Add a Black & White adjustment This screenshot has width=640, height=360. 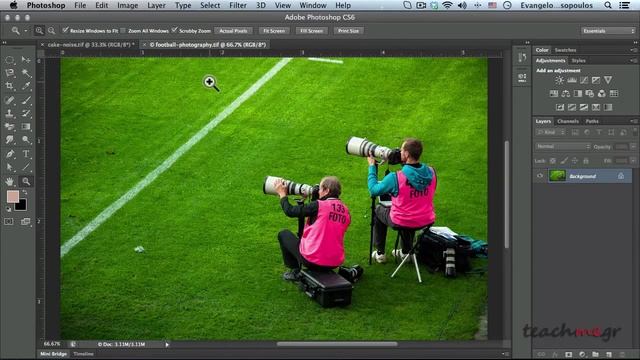578,94
